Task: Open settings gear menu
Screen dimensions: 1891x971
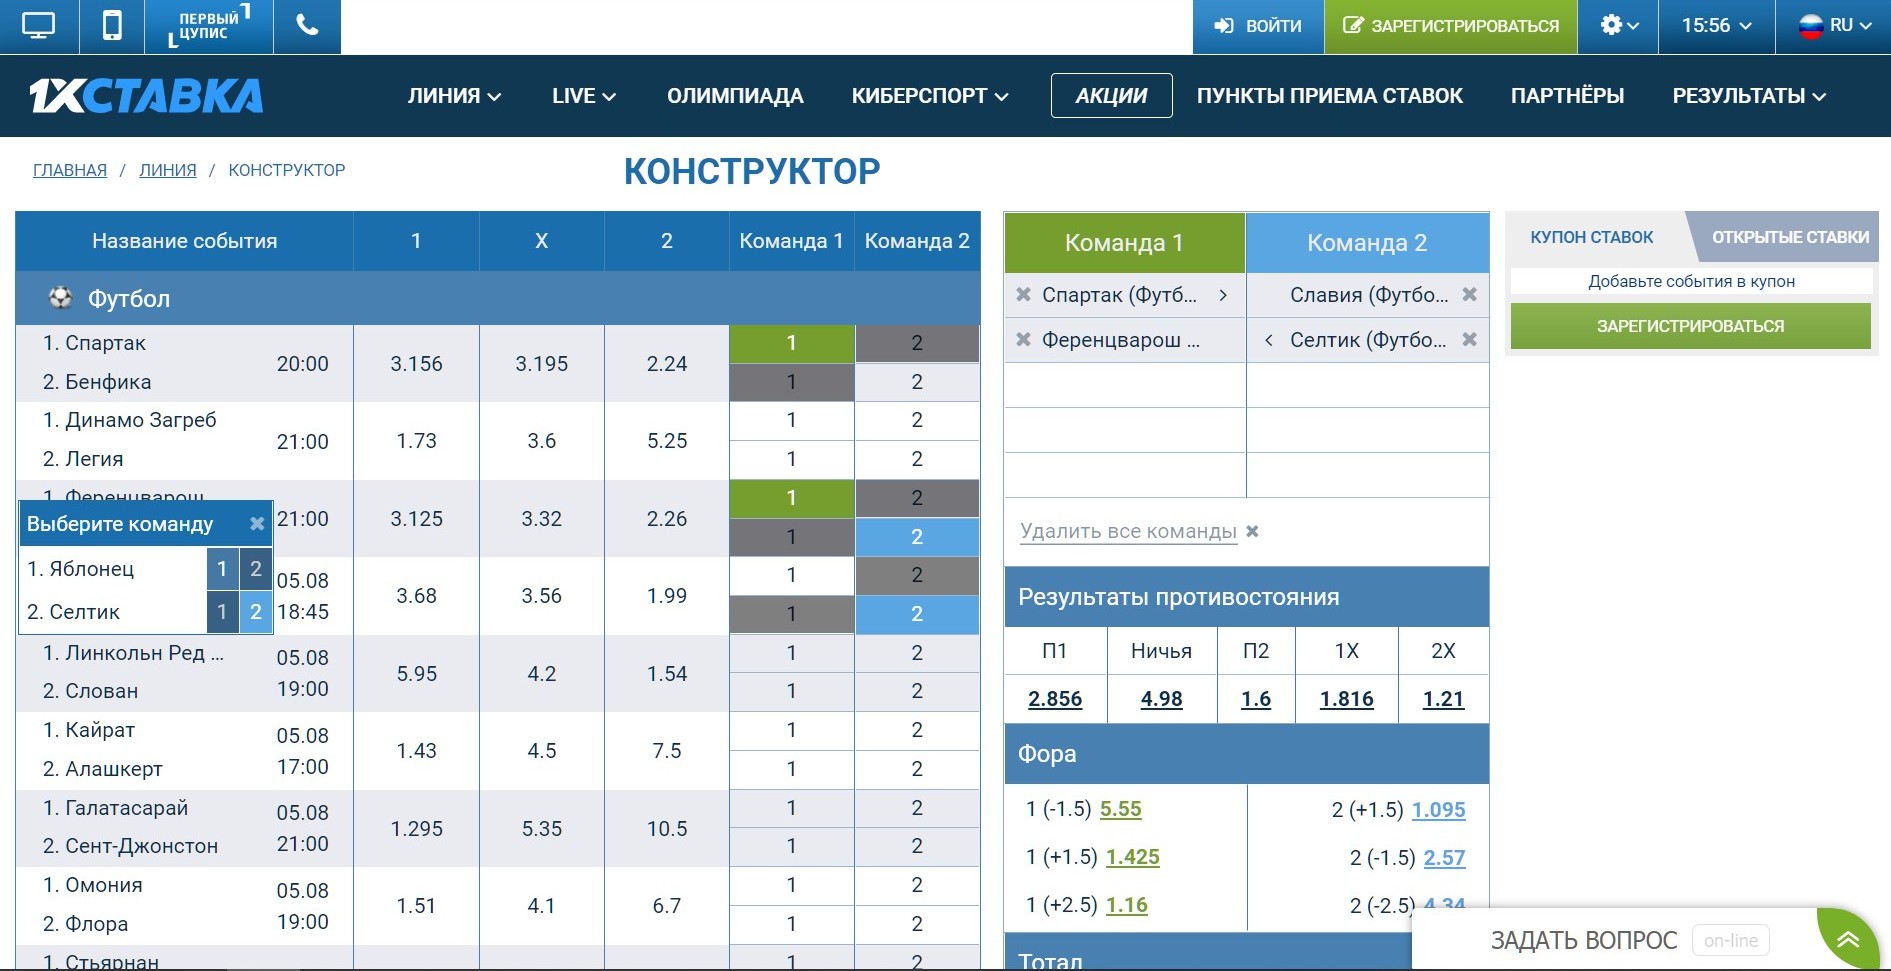Action: [x=1618, y=26]
